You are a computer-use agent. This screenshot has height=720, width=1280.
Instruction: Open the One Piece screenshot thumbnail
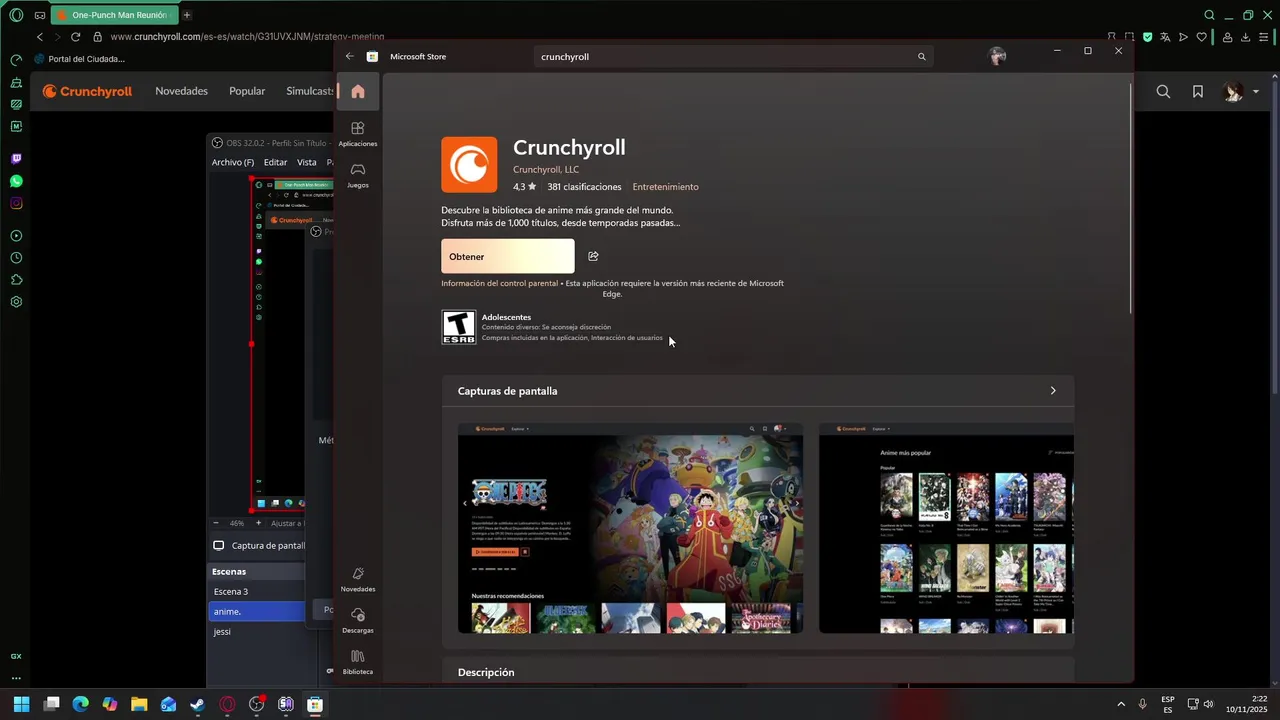pos(630,528)
